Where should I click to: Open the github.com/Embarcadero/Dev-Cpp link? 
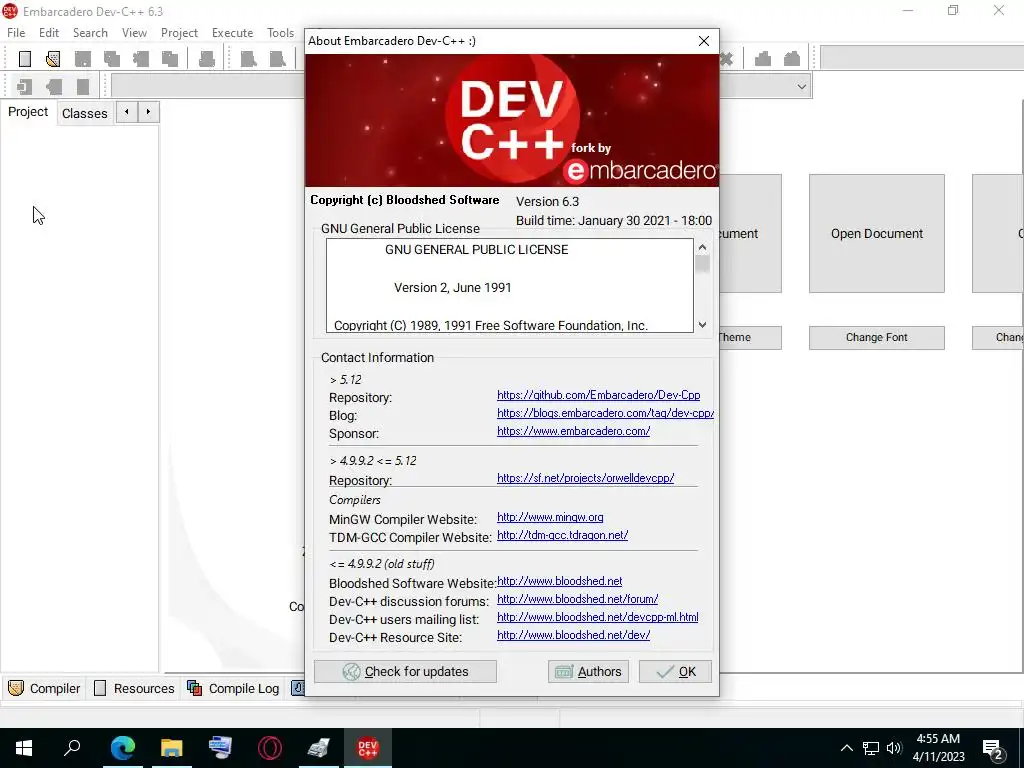(x=598, y=395)
